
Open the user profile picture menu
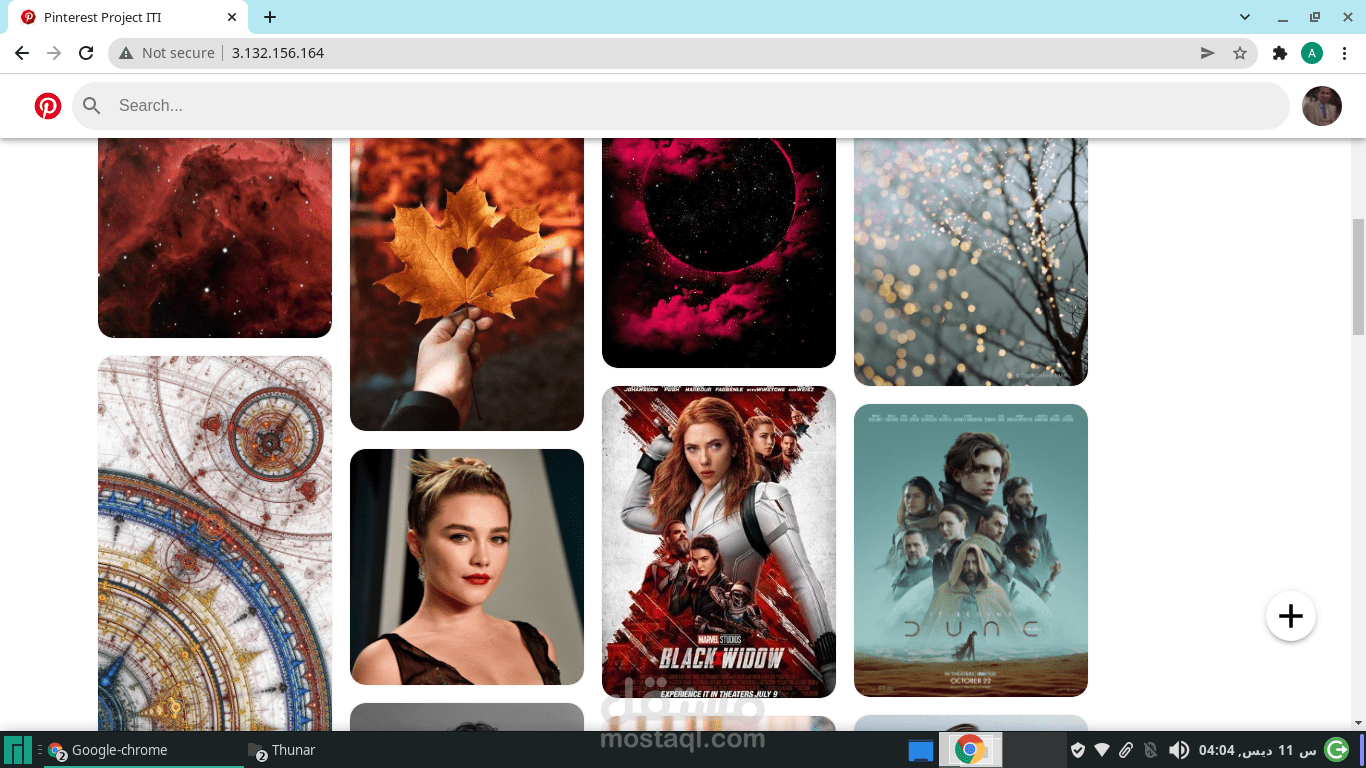point(1322,105)
